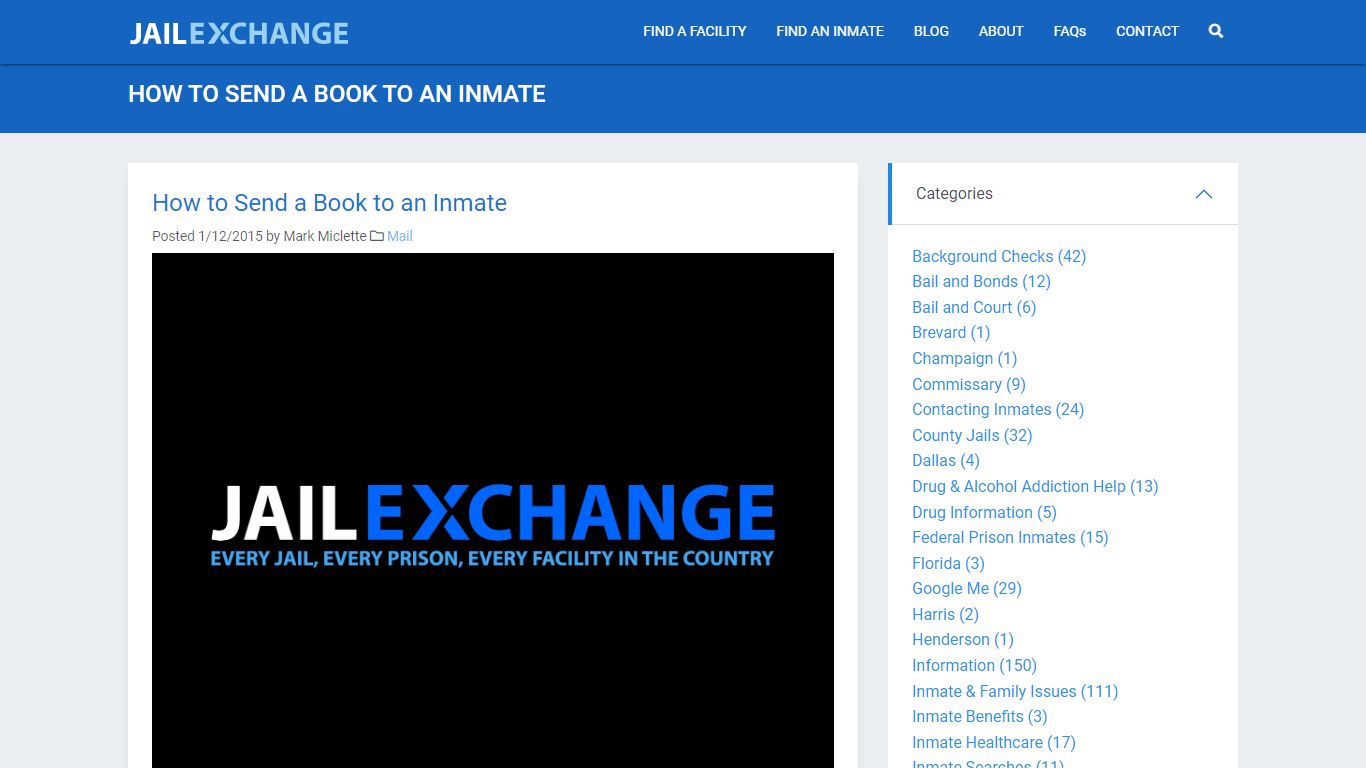Screen dimensions: 1366x768
Task: Open Inmate Benefits (3) category
Action: coord(980,716)
